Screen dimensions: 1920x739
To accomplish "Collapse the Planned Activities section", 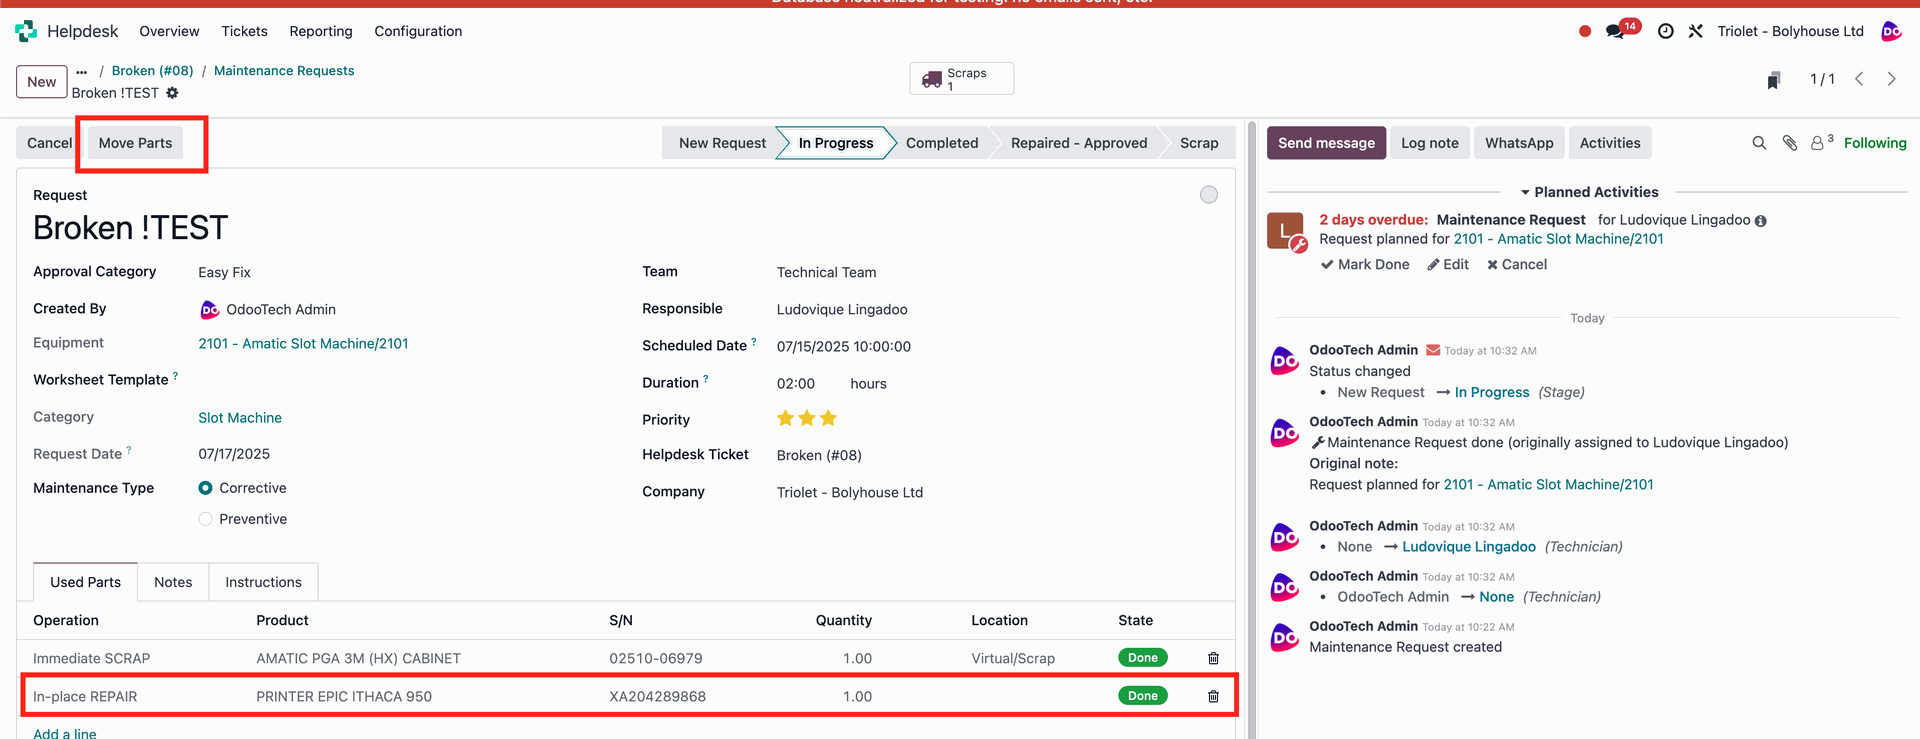I will pos(1589,192).
